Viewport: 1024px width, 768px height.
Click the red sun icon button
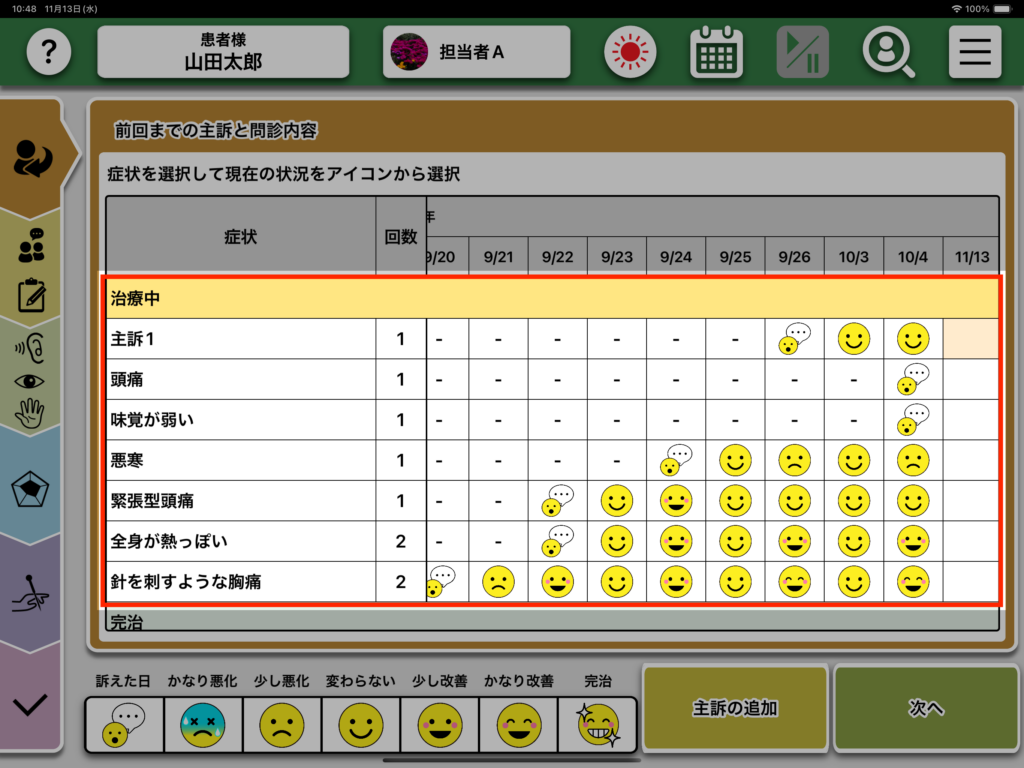[x=630, y=52]
